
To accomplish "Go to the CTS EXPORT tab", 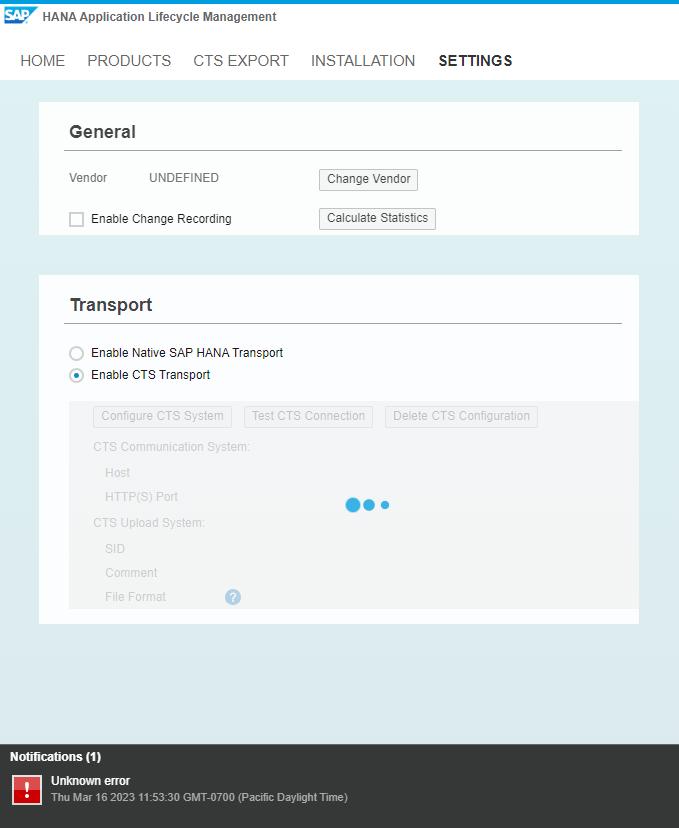I will pyautogui.click(x=241, y=61).
